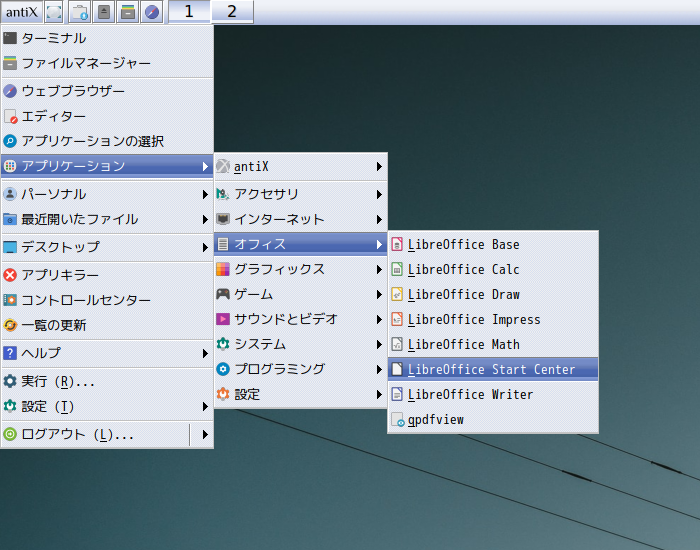Click the gamepad icon of ゲーム

click(223, 294)
